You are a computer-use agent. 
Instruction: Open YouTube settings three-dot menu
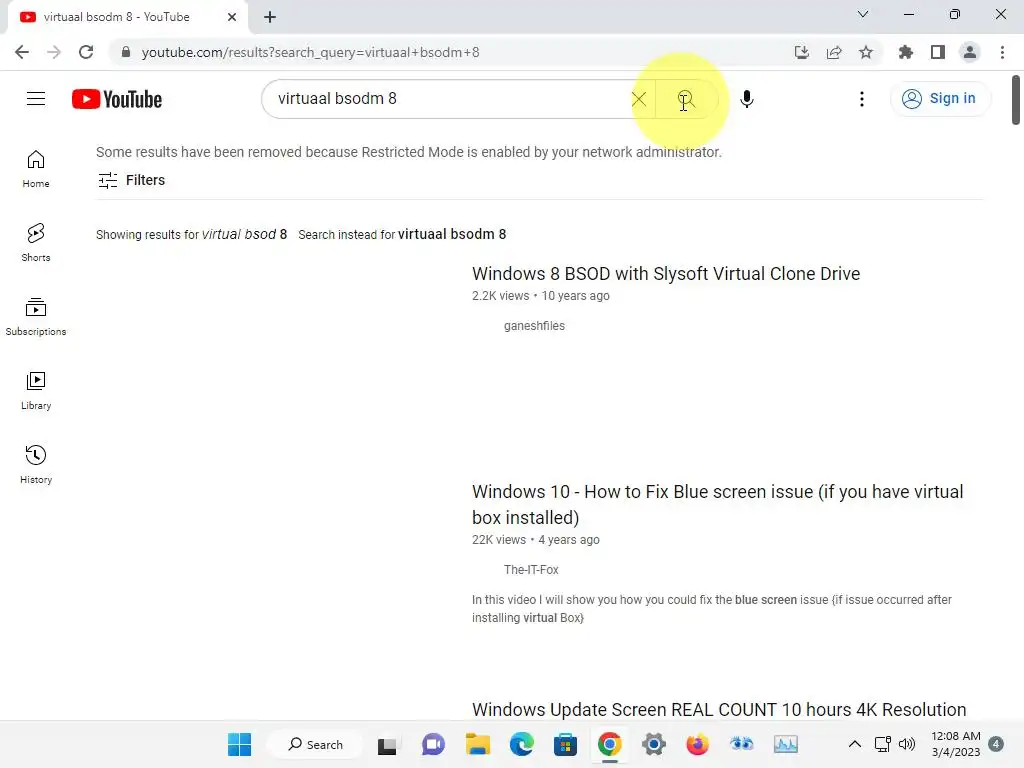[x=861, y=99]
